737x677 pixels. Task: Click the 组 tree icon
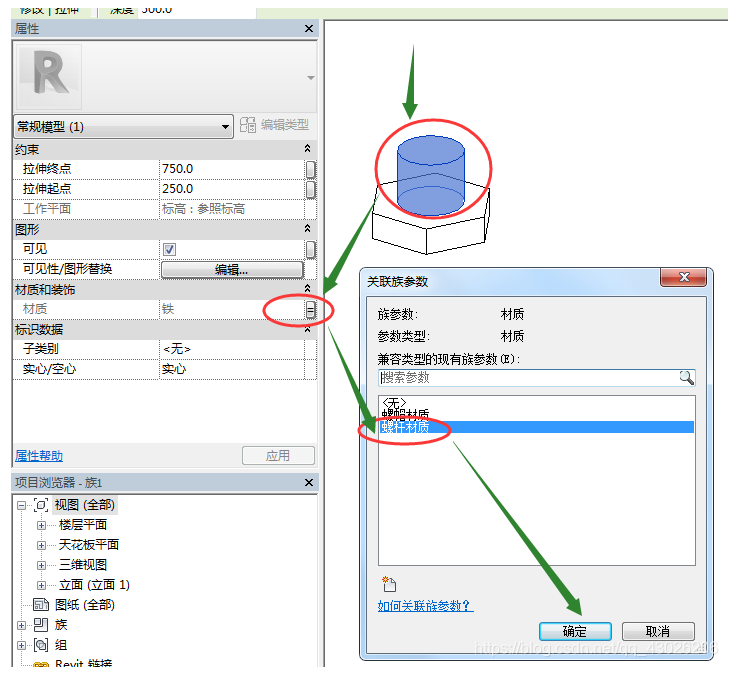coord(41,645)
